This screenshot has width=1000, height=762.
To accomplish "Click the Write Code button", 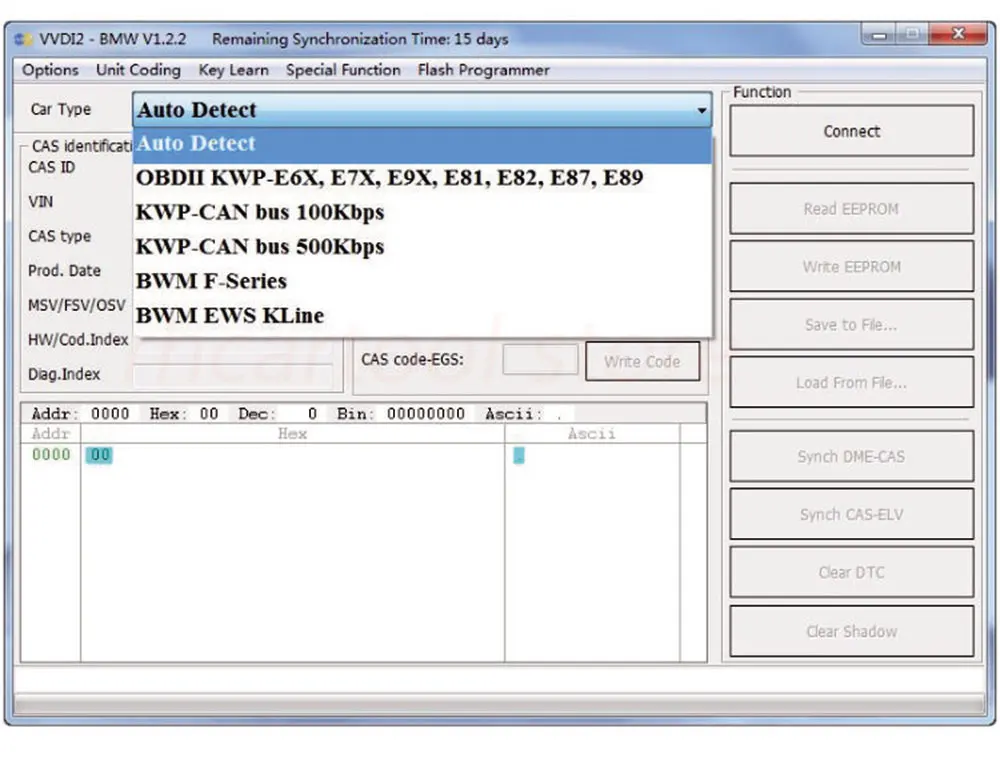I will pos(642,362).
